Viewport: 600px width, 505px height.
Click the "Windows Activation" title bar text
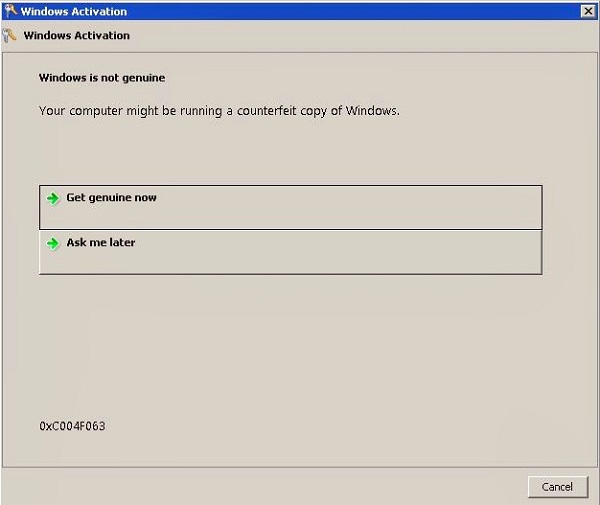[74, 11]
